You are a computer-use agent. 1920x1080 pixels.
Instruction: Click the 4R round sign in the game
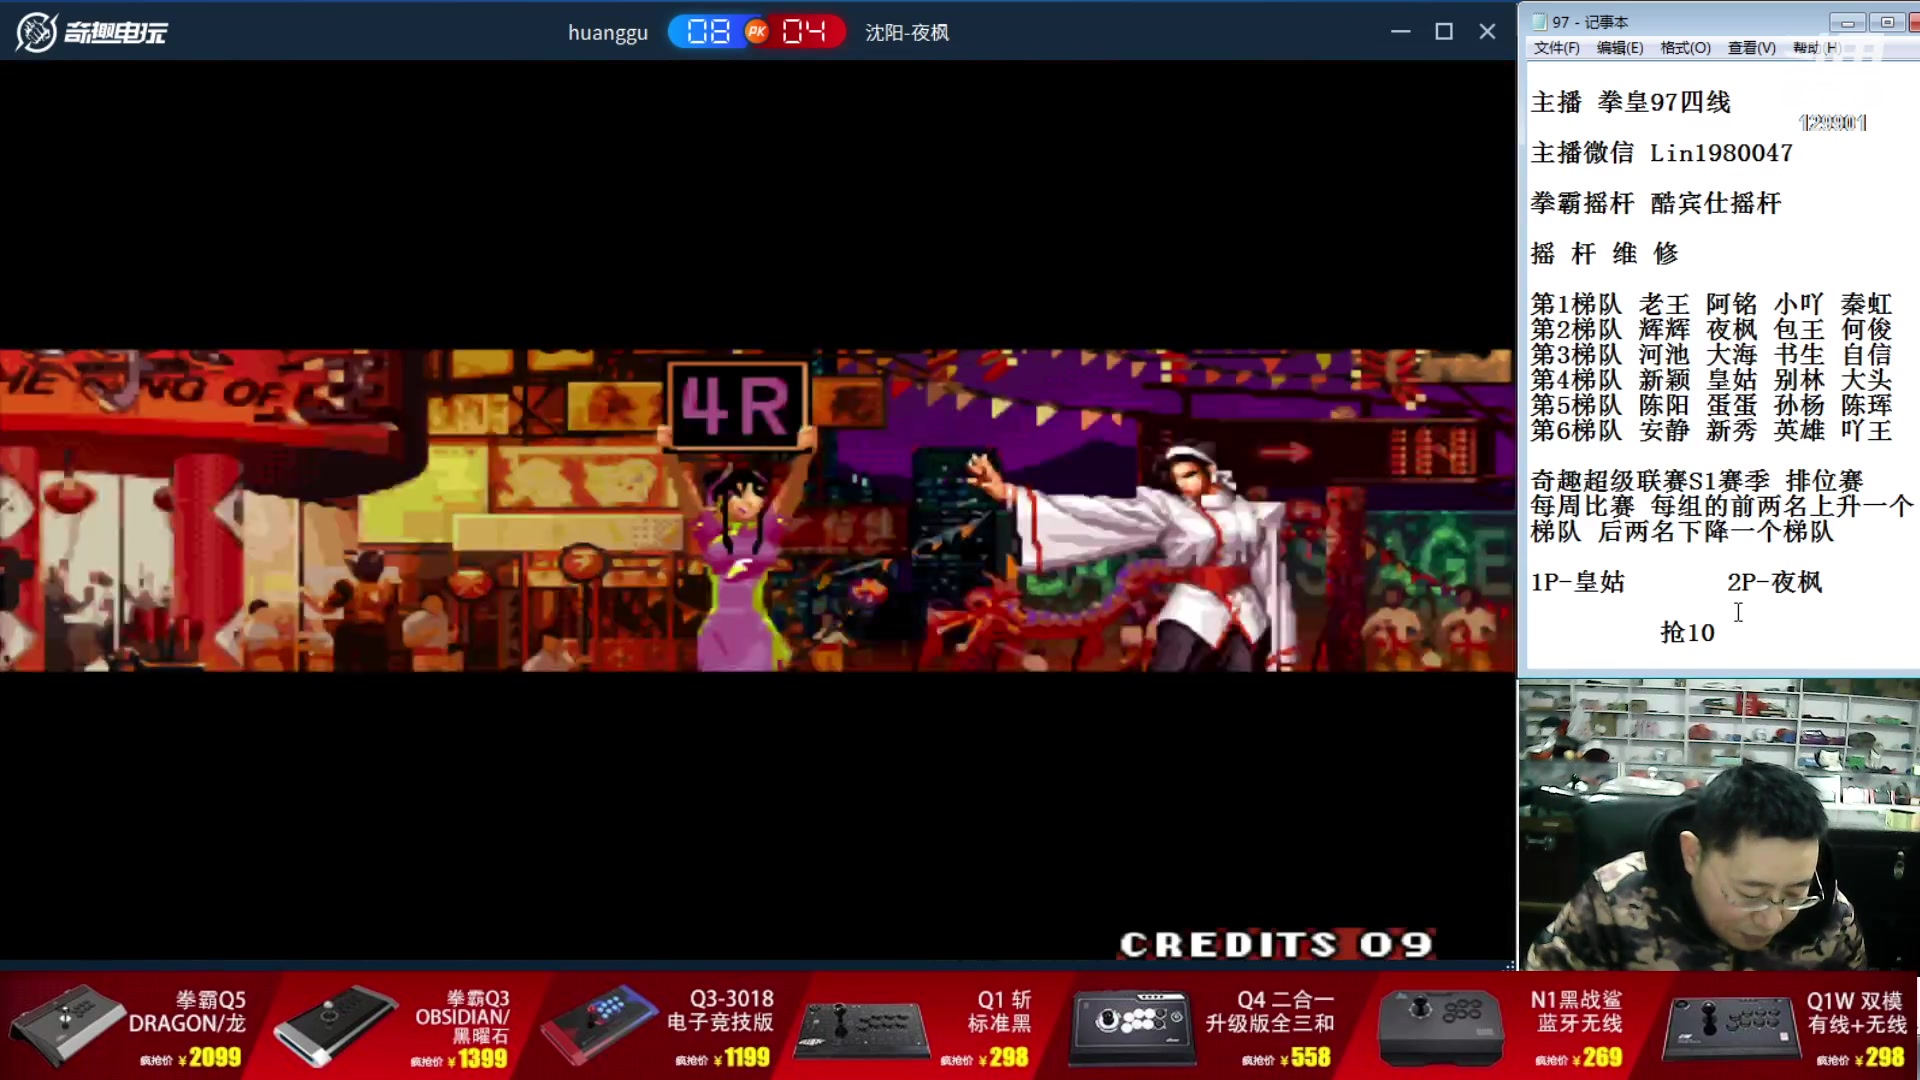pyautogui.click(x=737, y=406)
